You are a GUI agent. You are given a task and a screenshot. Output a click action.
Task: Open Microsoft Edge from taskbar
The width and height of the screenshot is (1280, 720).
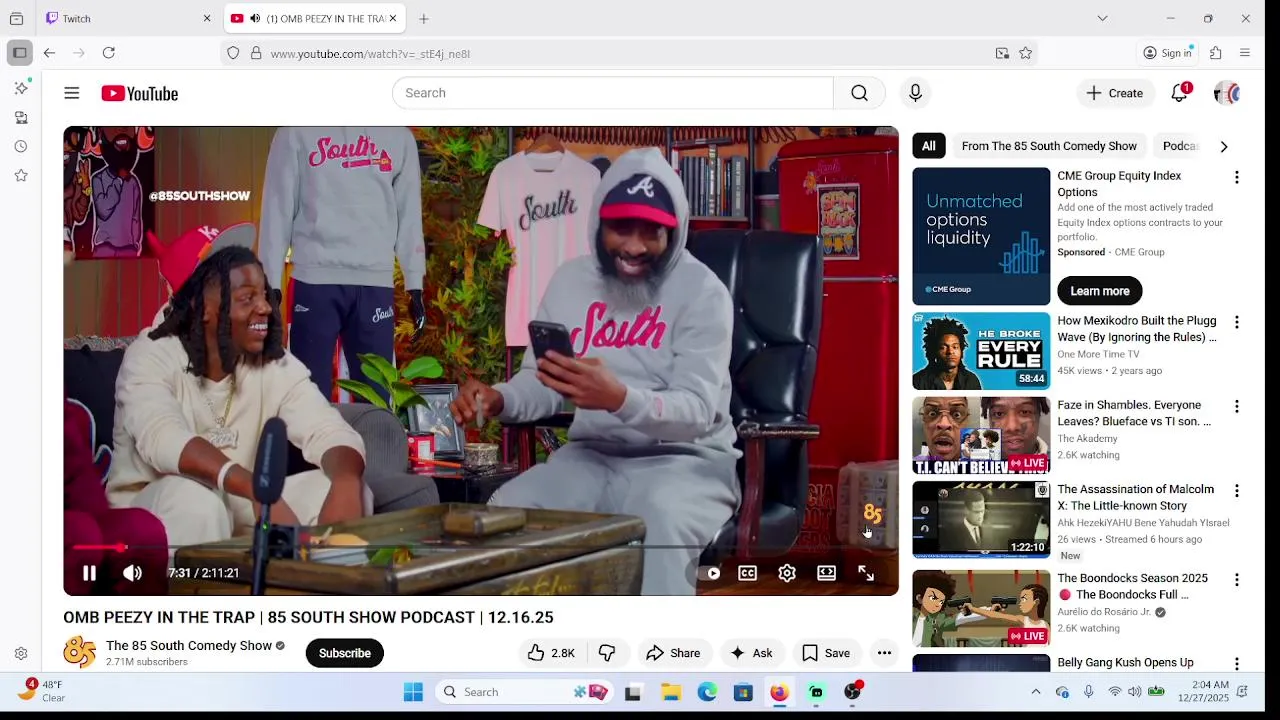click(707, 692)
